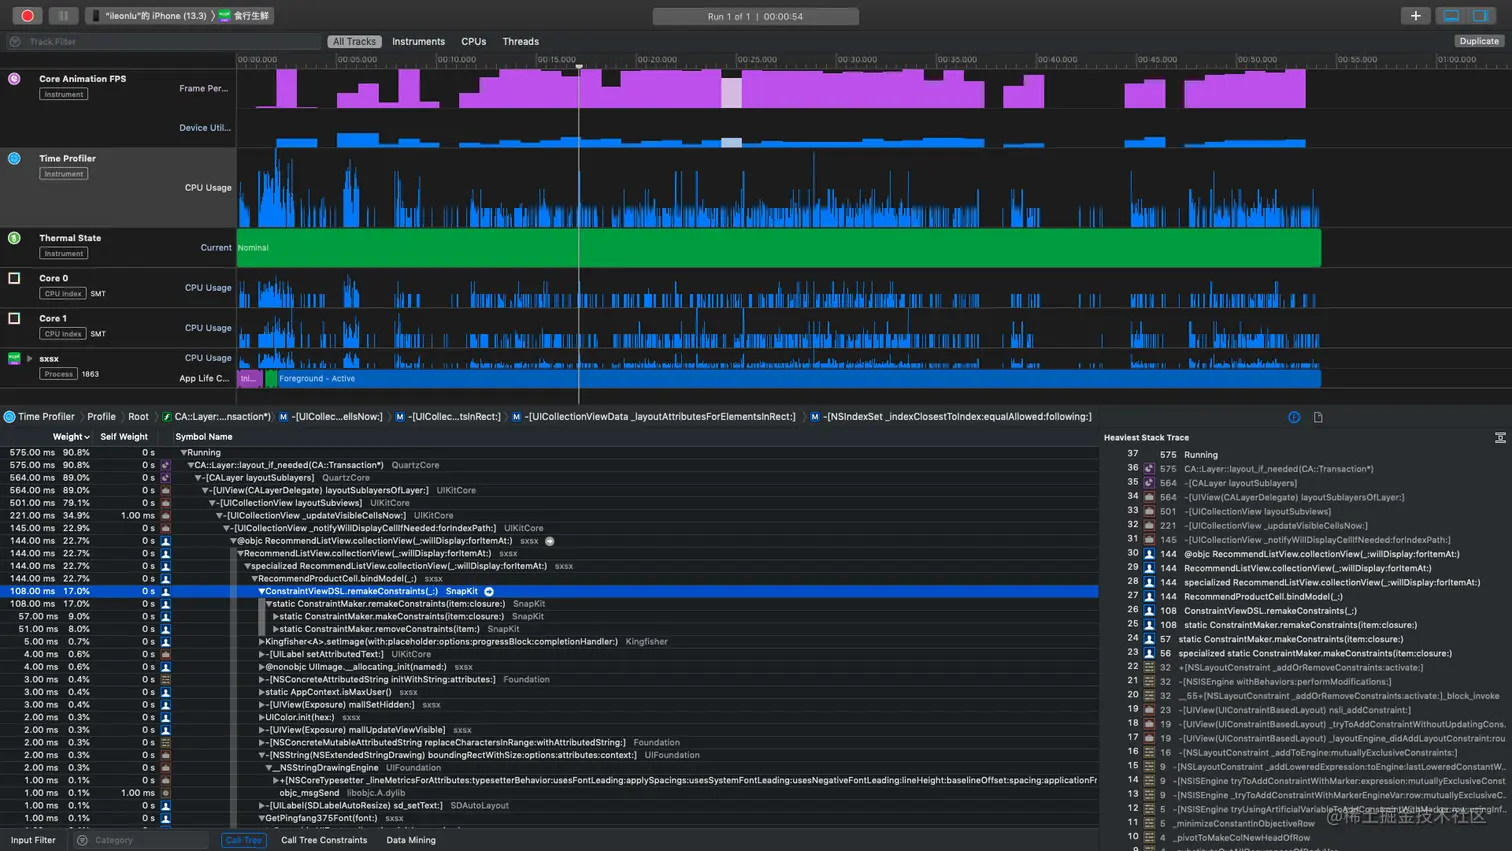The height and width of the screenshot is (851, 1512).
Task: Click user icon on RecommendProductCell.bindModel row
Action: (x=166, y=578)
